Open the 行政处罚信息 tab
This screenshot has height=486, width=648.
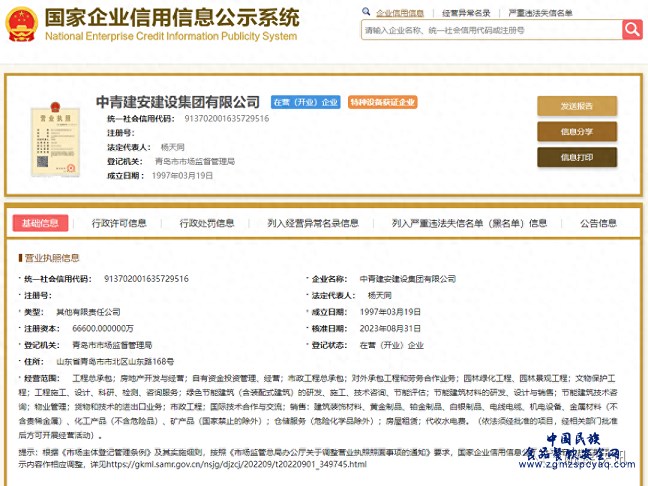(x=207, y=223)
